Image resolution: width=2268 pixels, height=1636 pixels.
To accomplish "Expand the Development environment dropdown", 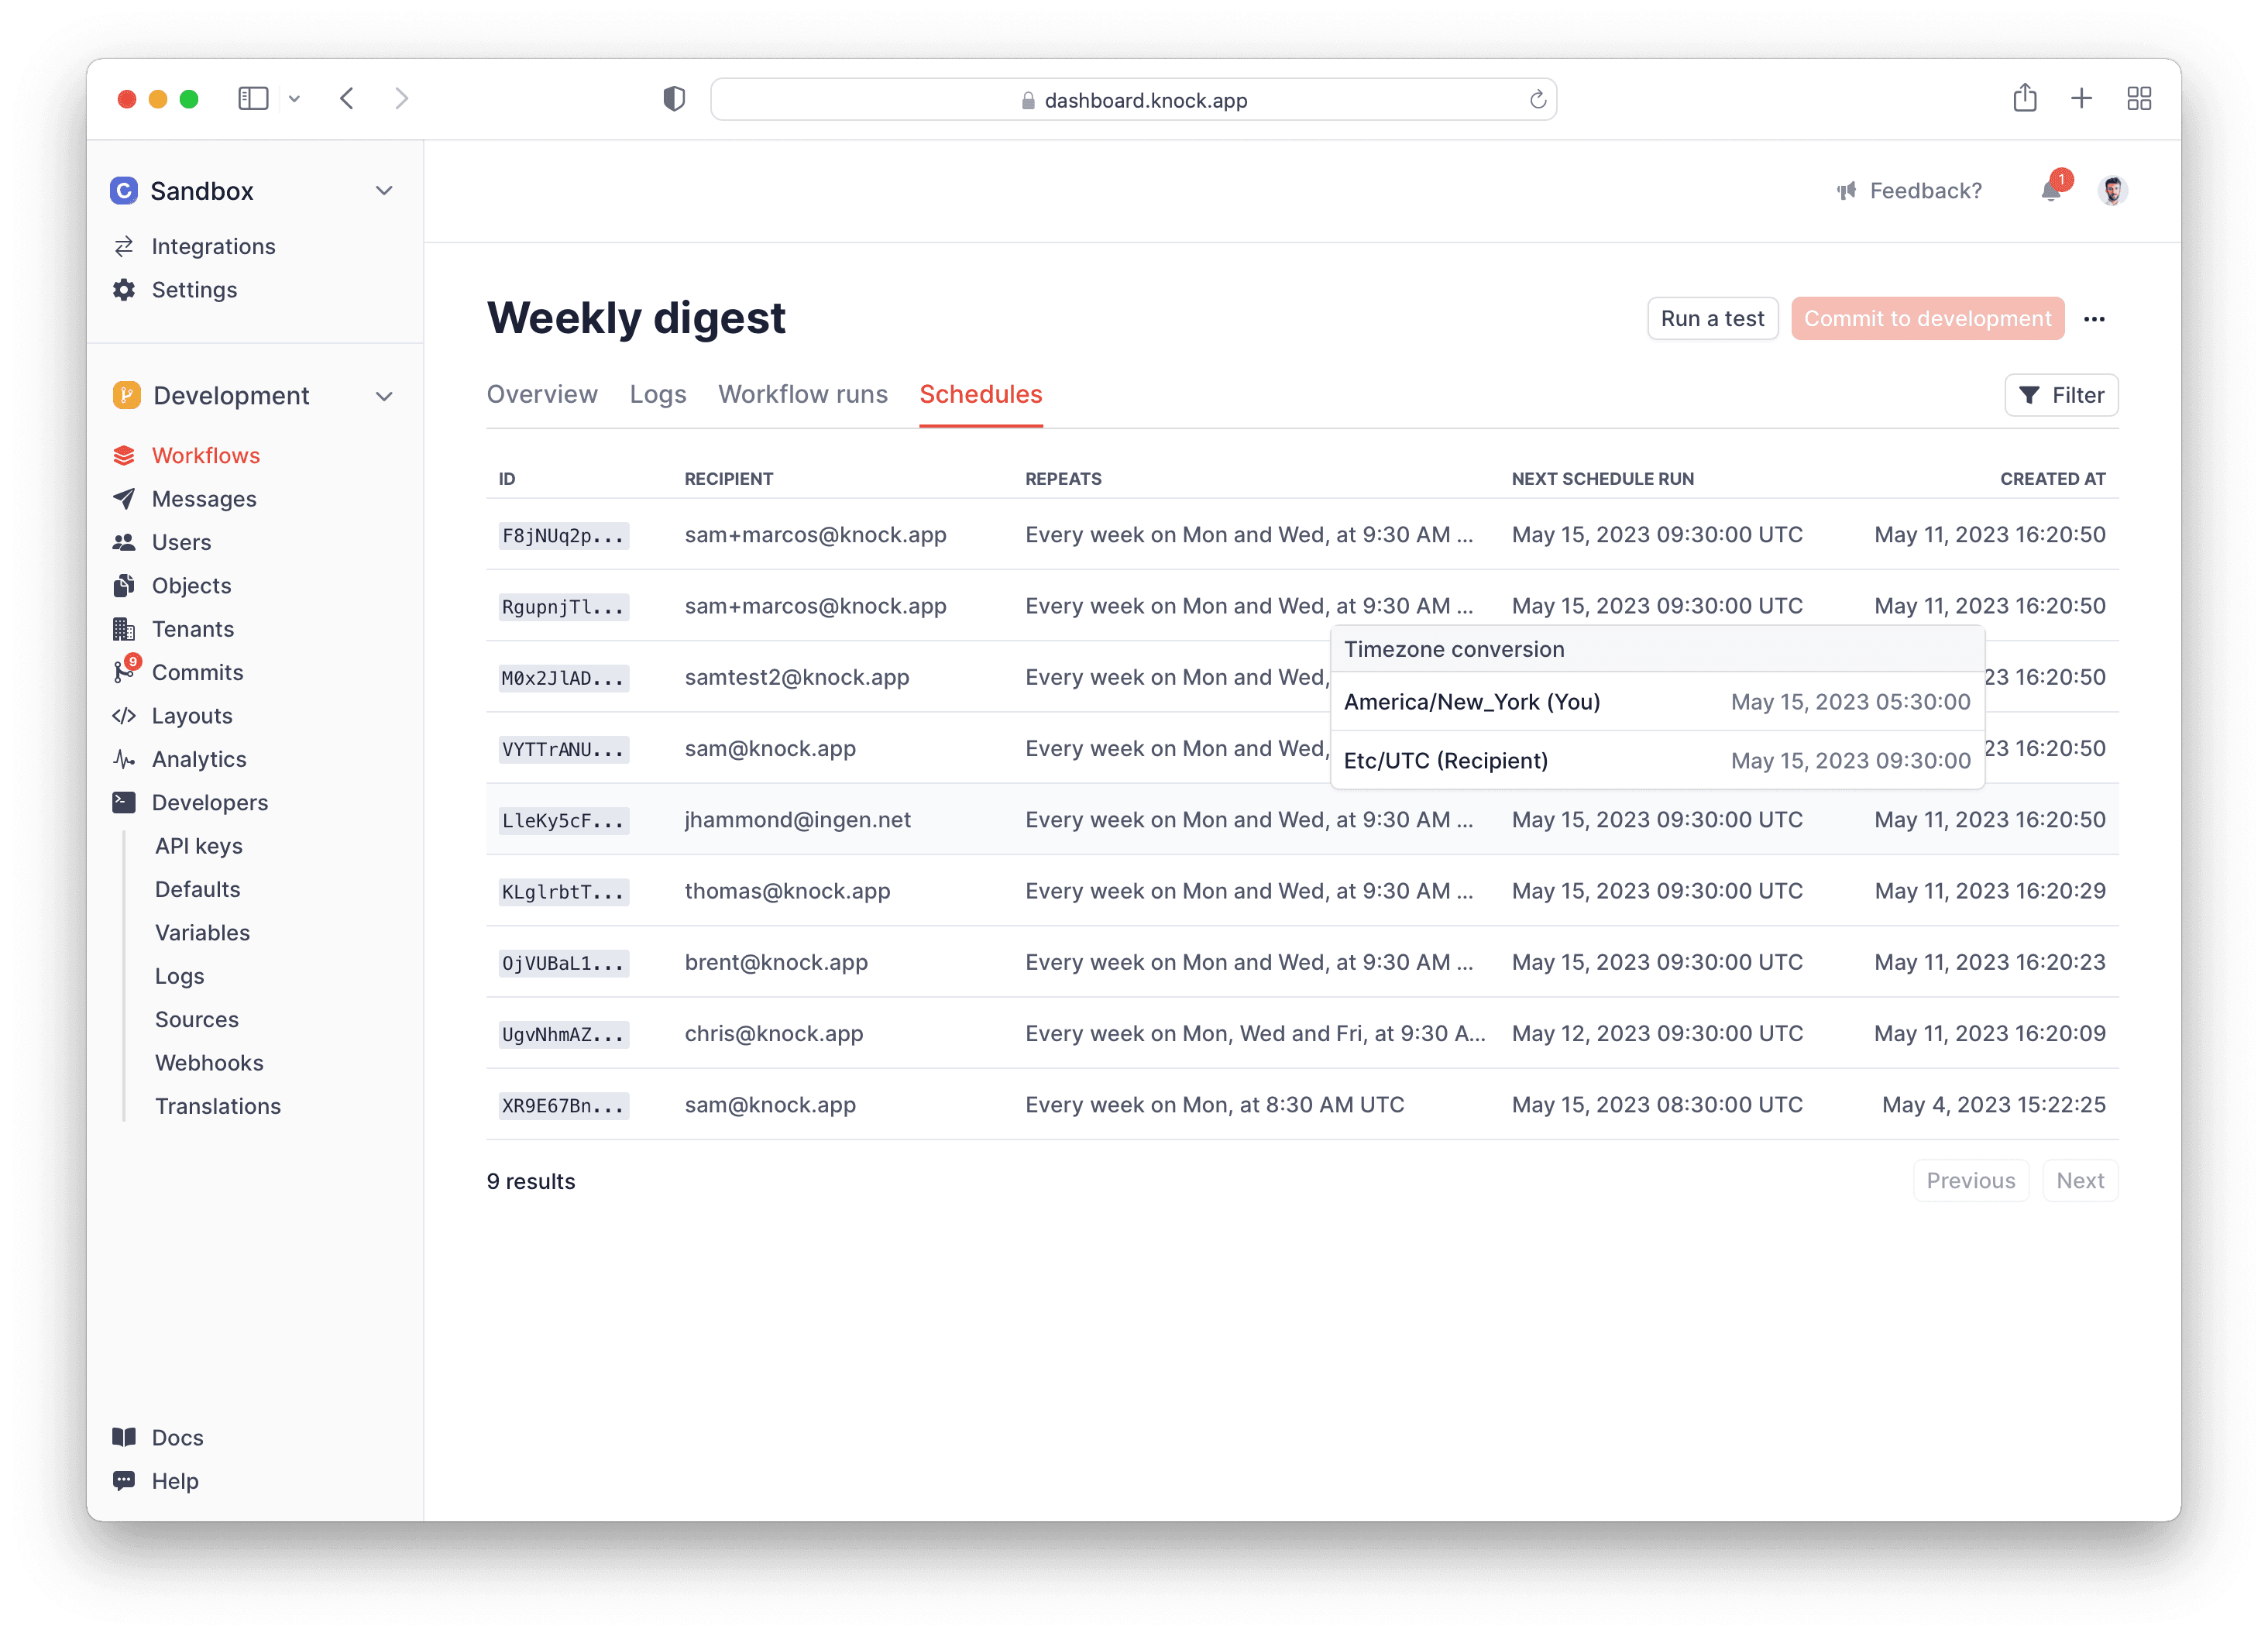I will click(387, 394).
